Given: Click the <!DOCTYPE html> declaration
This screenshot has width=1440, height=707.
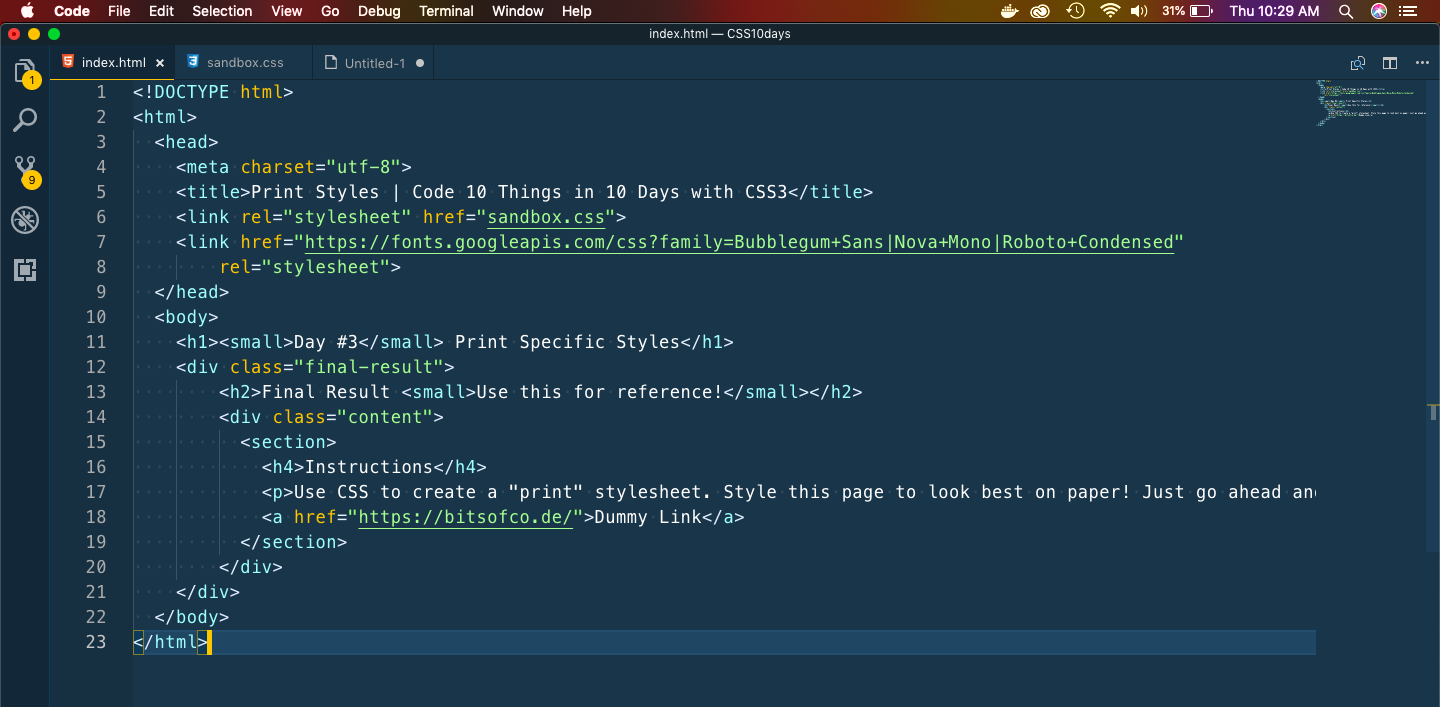Looking at the screenshot, I should point(213,92).
